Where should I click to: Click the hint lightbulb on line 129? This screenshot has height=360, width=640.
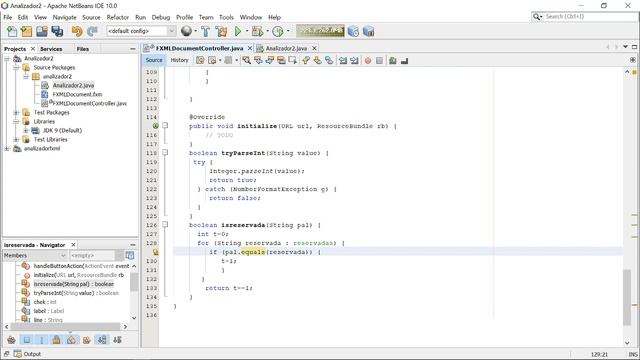[156, 252]
